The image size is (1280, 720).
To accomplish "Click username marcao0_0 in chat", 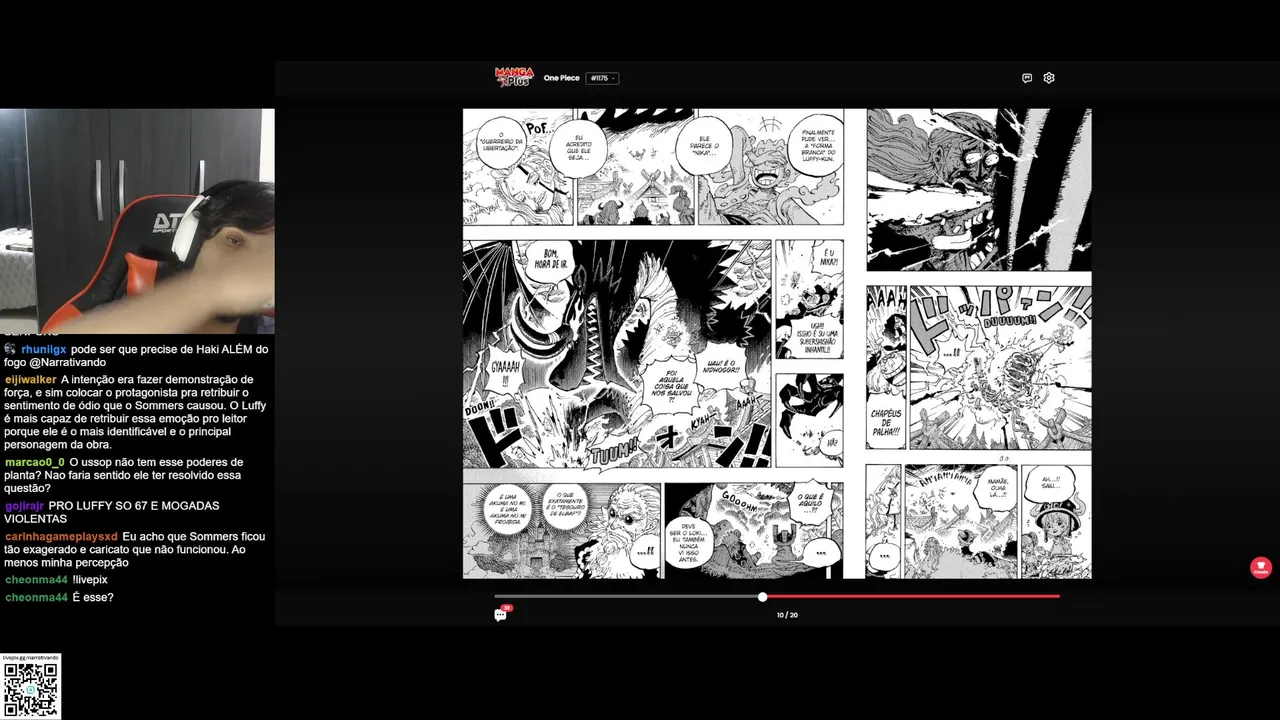I will point(34,463).
